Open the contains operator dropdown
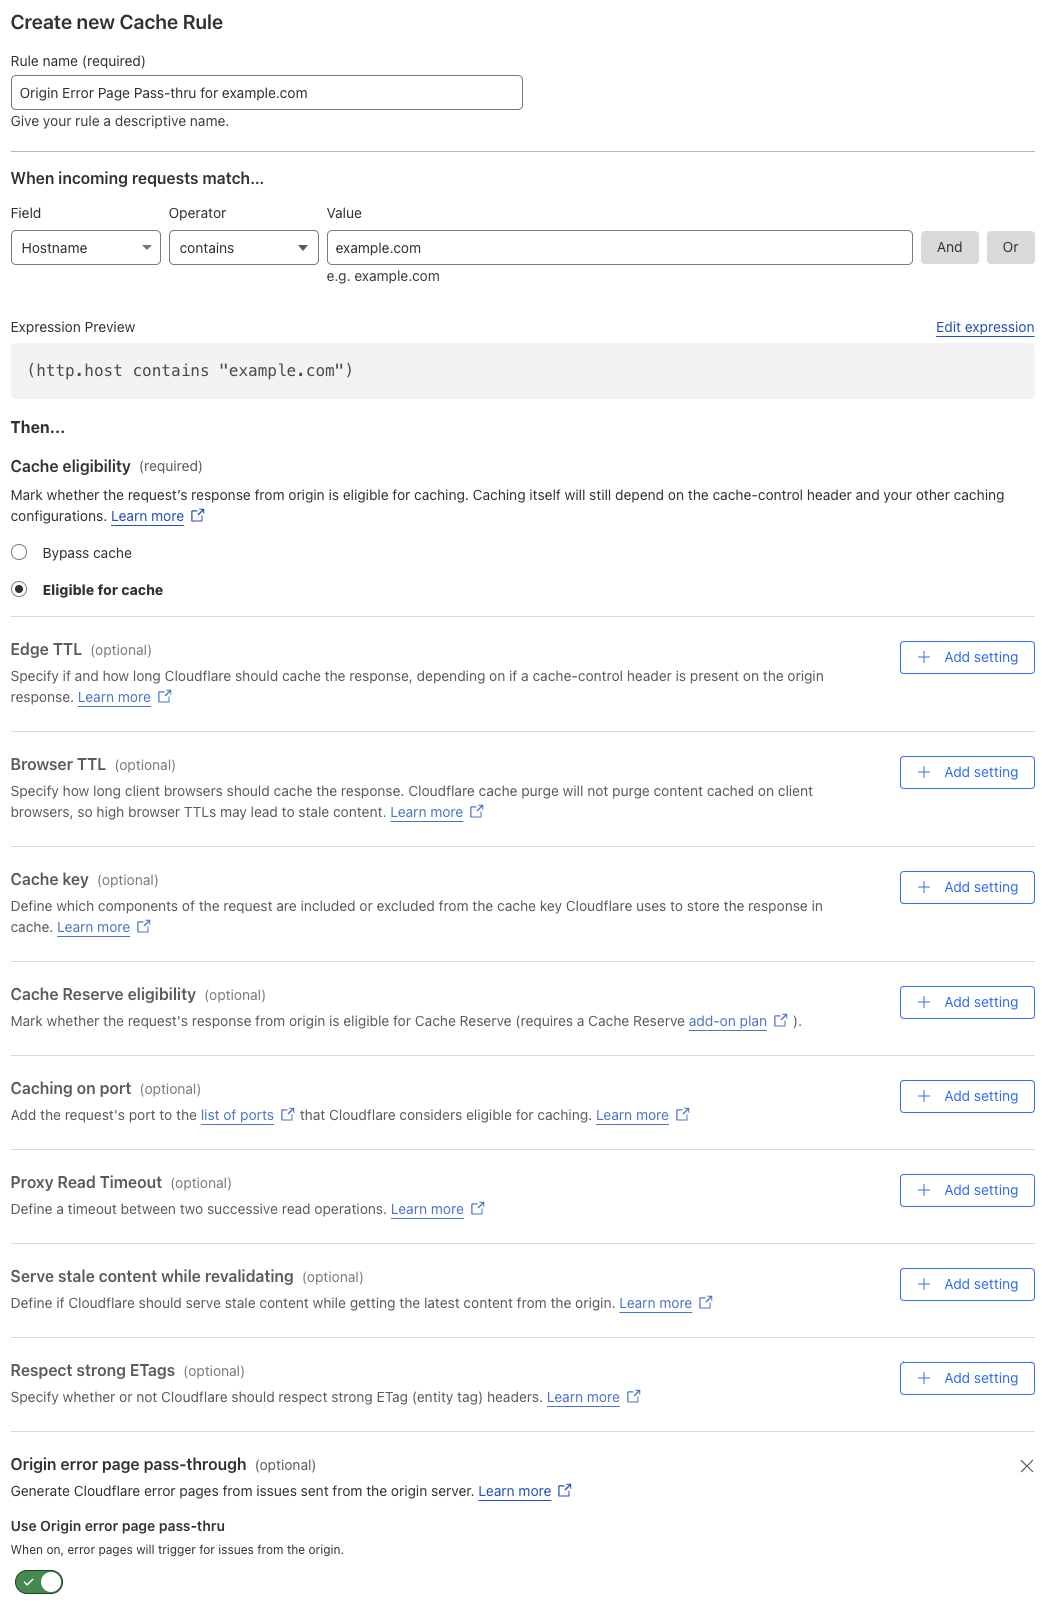 click(243, 248)
